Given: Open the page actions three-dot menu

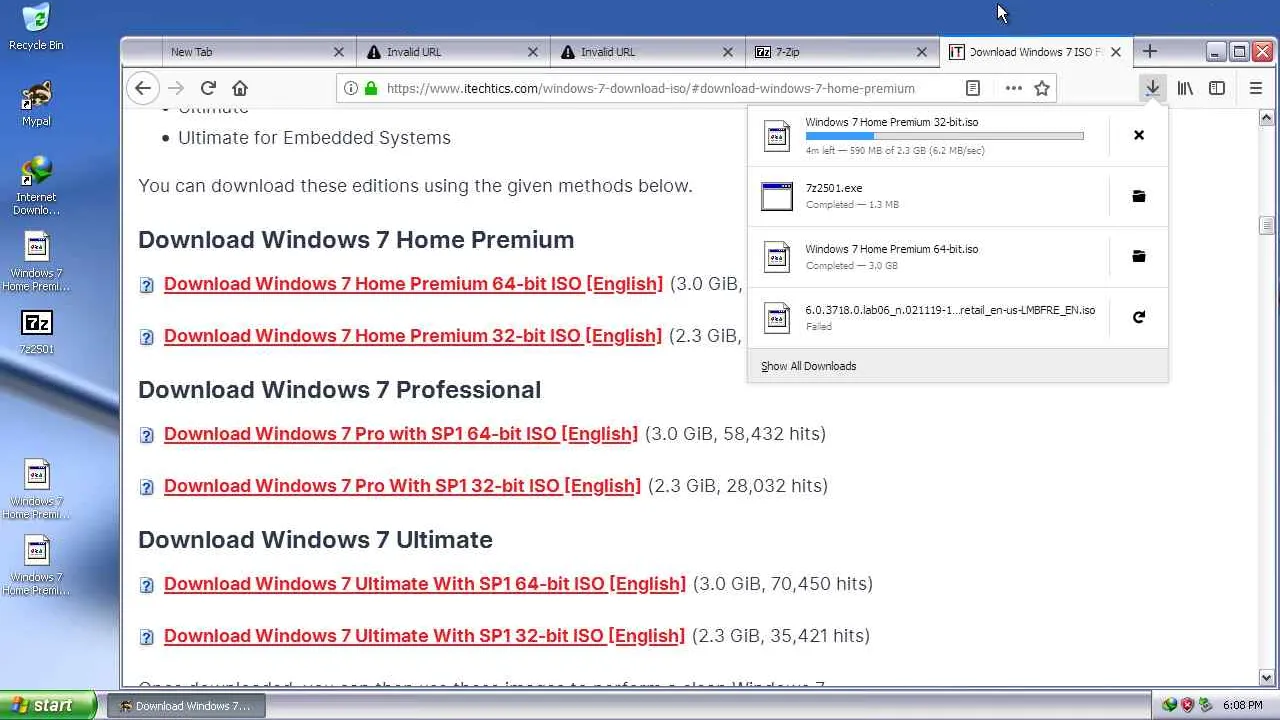Looking at the screenshot, I should (1013, 88).
